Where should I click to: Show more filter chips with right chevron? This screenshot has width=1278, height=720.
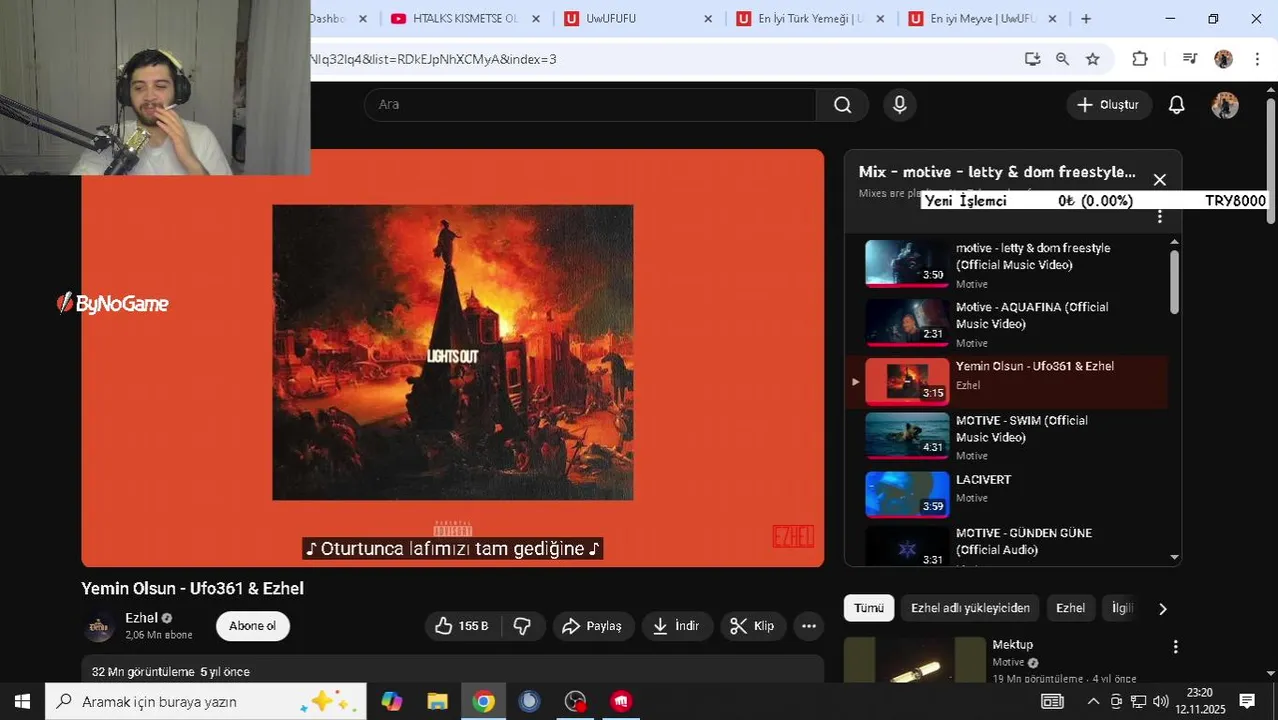click(x=1162, y=608)
